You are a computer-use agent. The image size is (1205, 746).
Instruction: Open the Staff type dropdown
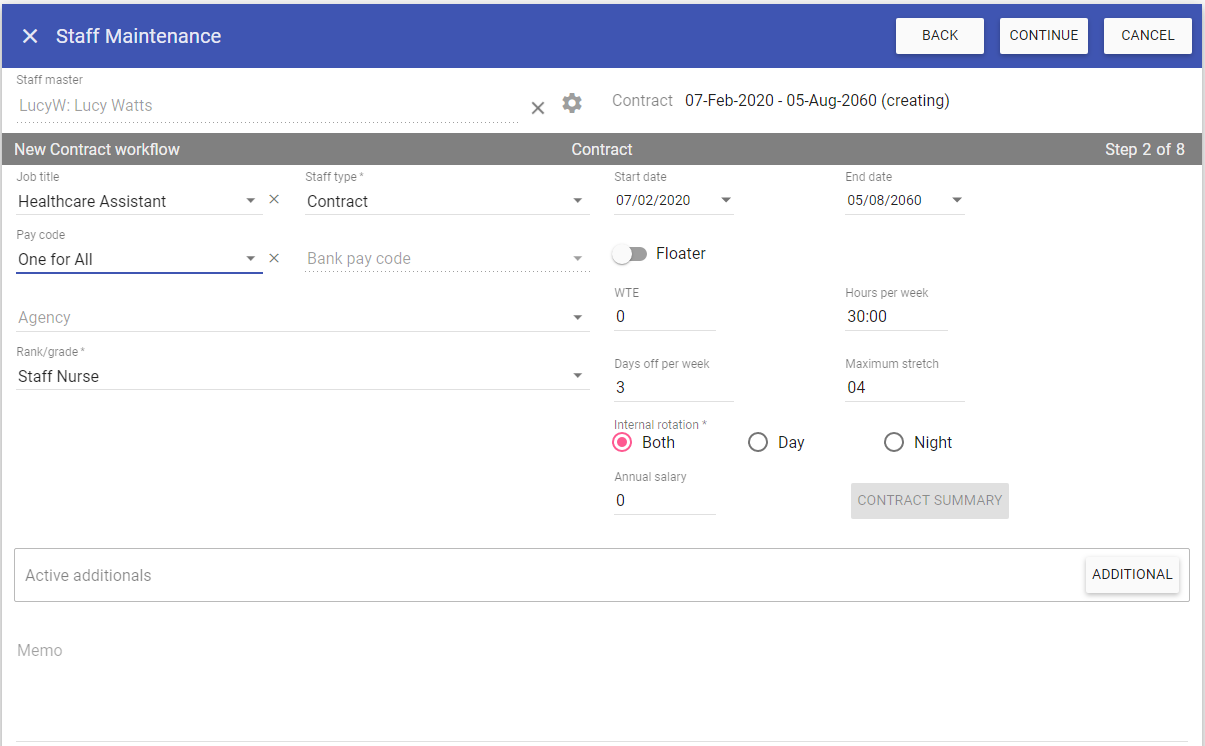578,201
